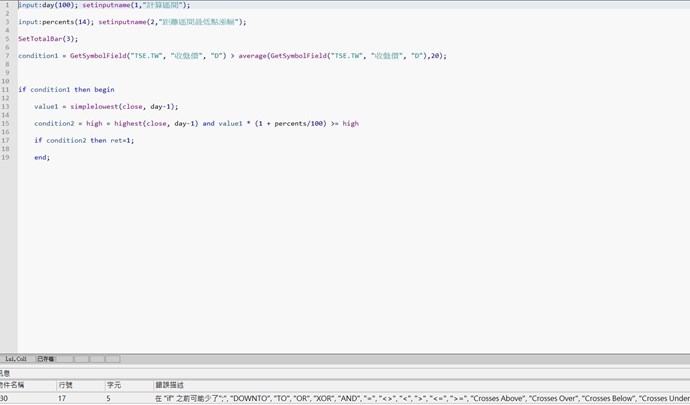Click line number 1 in the gutter
Screen dimensions: 690x405
(7, 5)
